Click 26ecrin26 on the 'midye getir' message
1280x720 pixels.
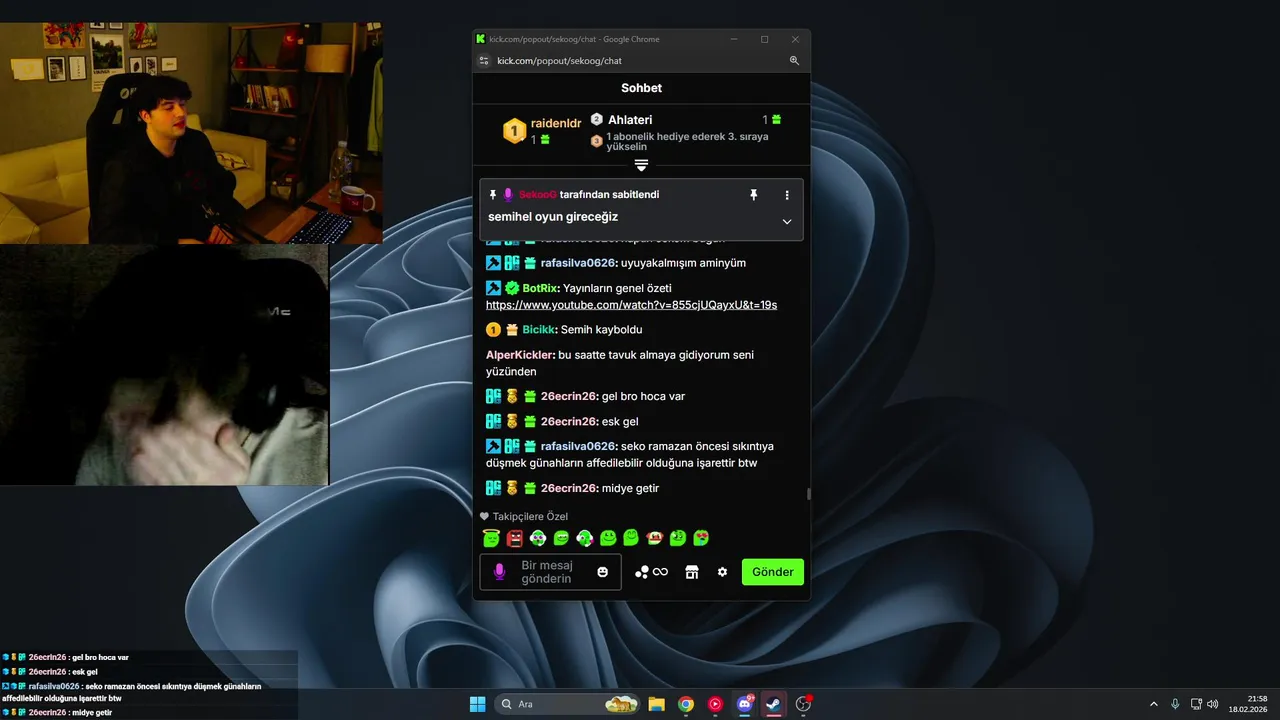(569, 488)
